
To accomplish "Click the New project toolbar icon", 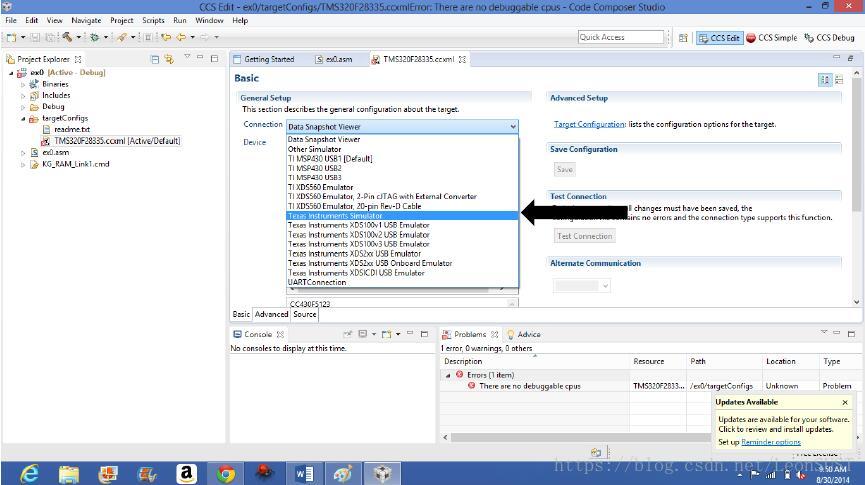I will point(12,37).
